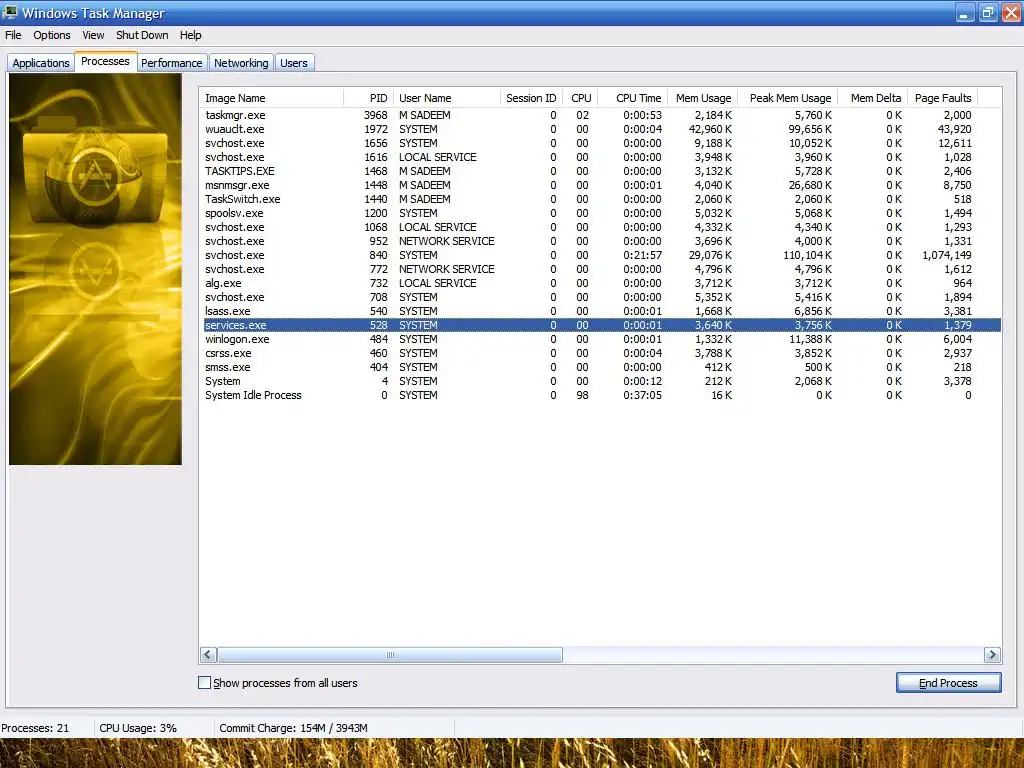
Task: Sort by PID column header
Action: (x=368, y=98)
